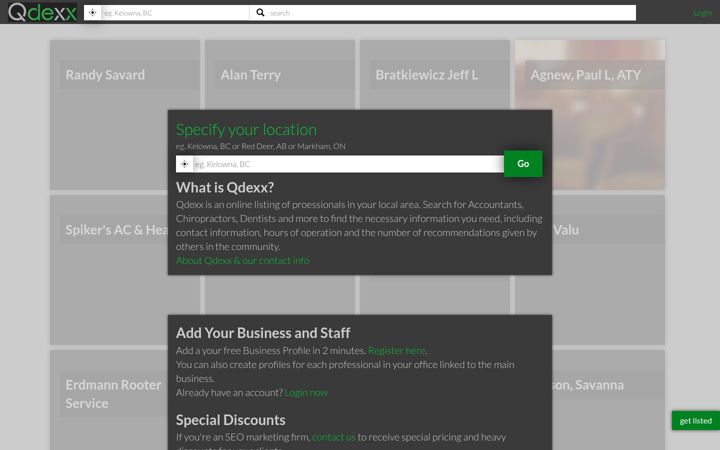Screen dimensions: 720x450
Task: Open the listing card ending in Savanna
Action: [x=608, y=400]
